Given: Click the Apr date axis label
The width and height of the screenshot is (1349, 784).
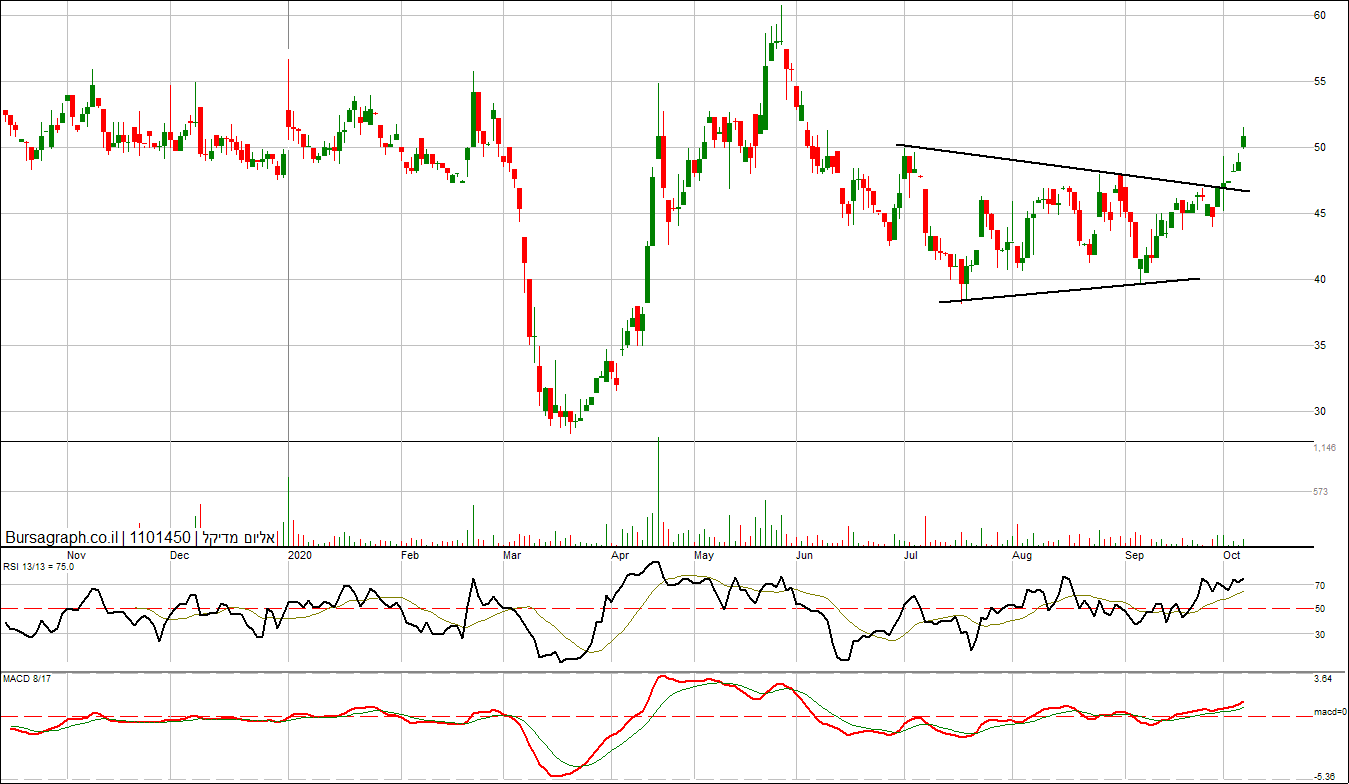Looking at the screenshot, I should pyautogui.click(x=620, y=554).
